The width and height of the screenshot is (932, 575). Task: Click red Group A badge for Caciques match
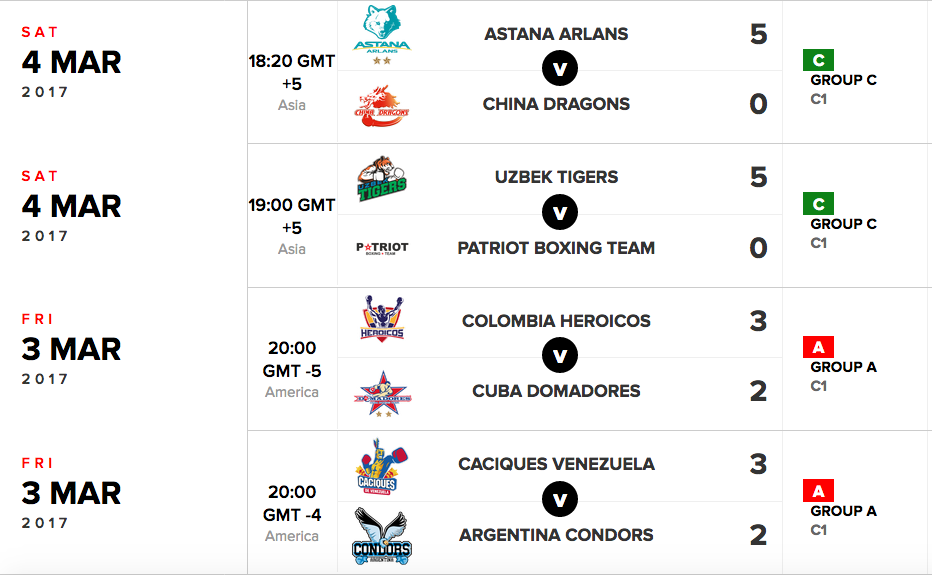tap(819, 491)
